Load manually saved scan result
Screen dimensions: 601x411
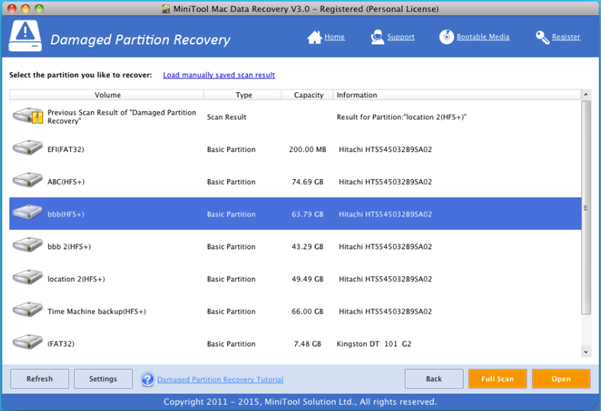219,75
